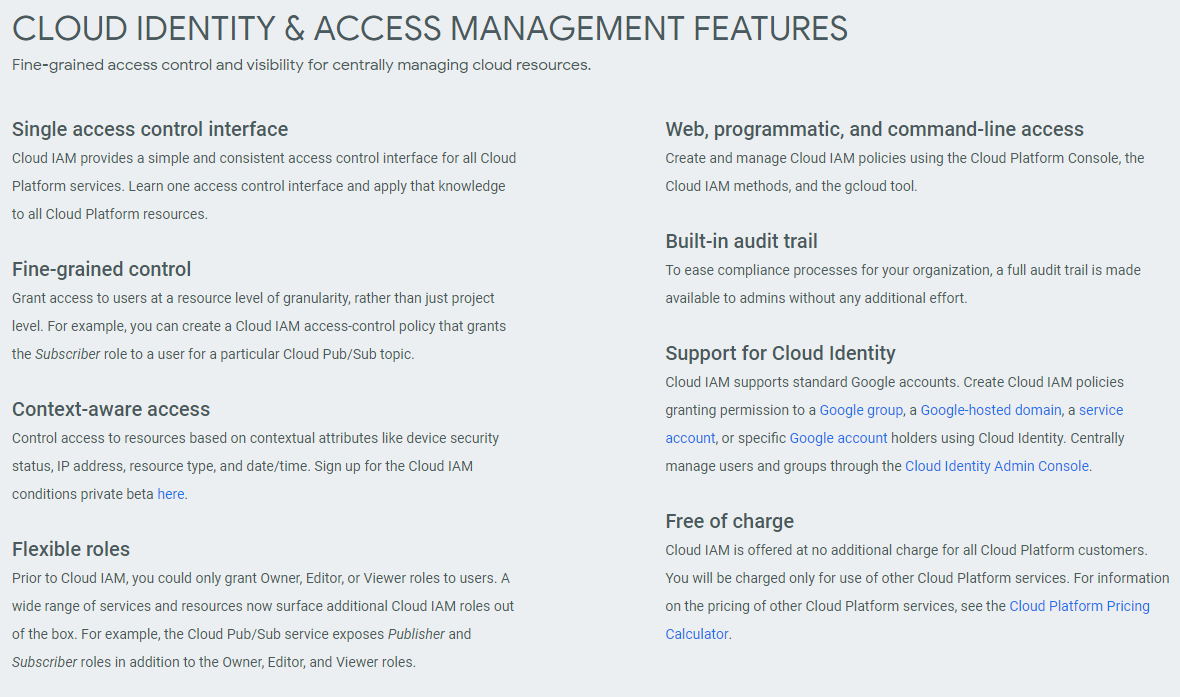Screen dimensions: 1180x697
Task: Click the 'Free of charge' heading
Action: [x=729, y=521]
